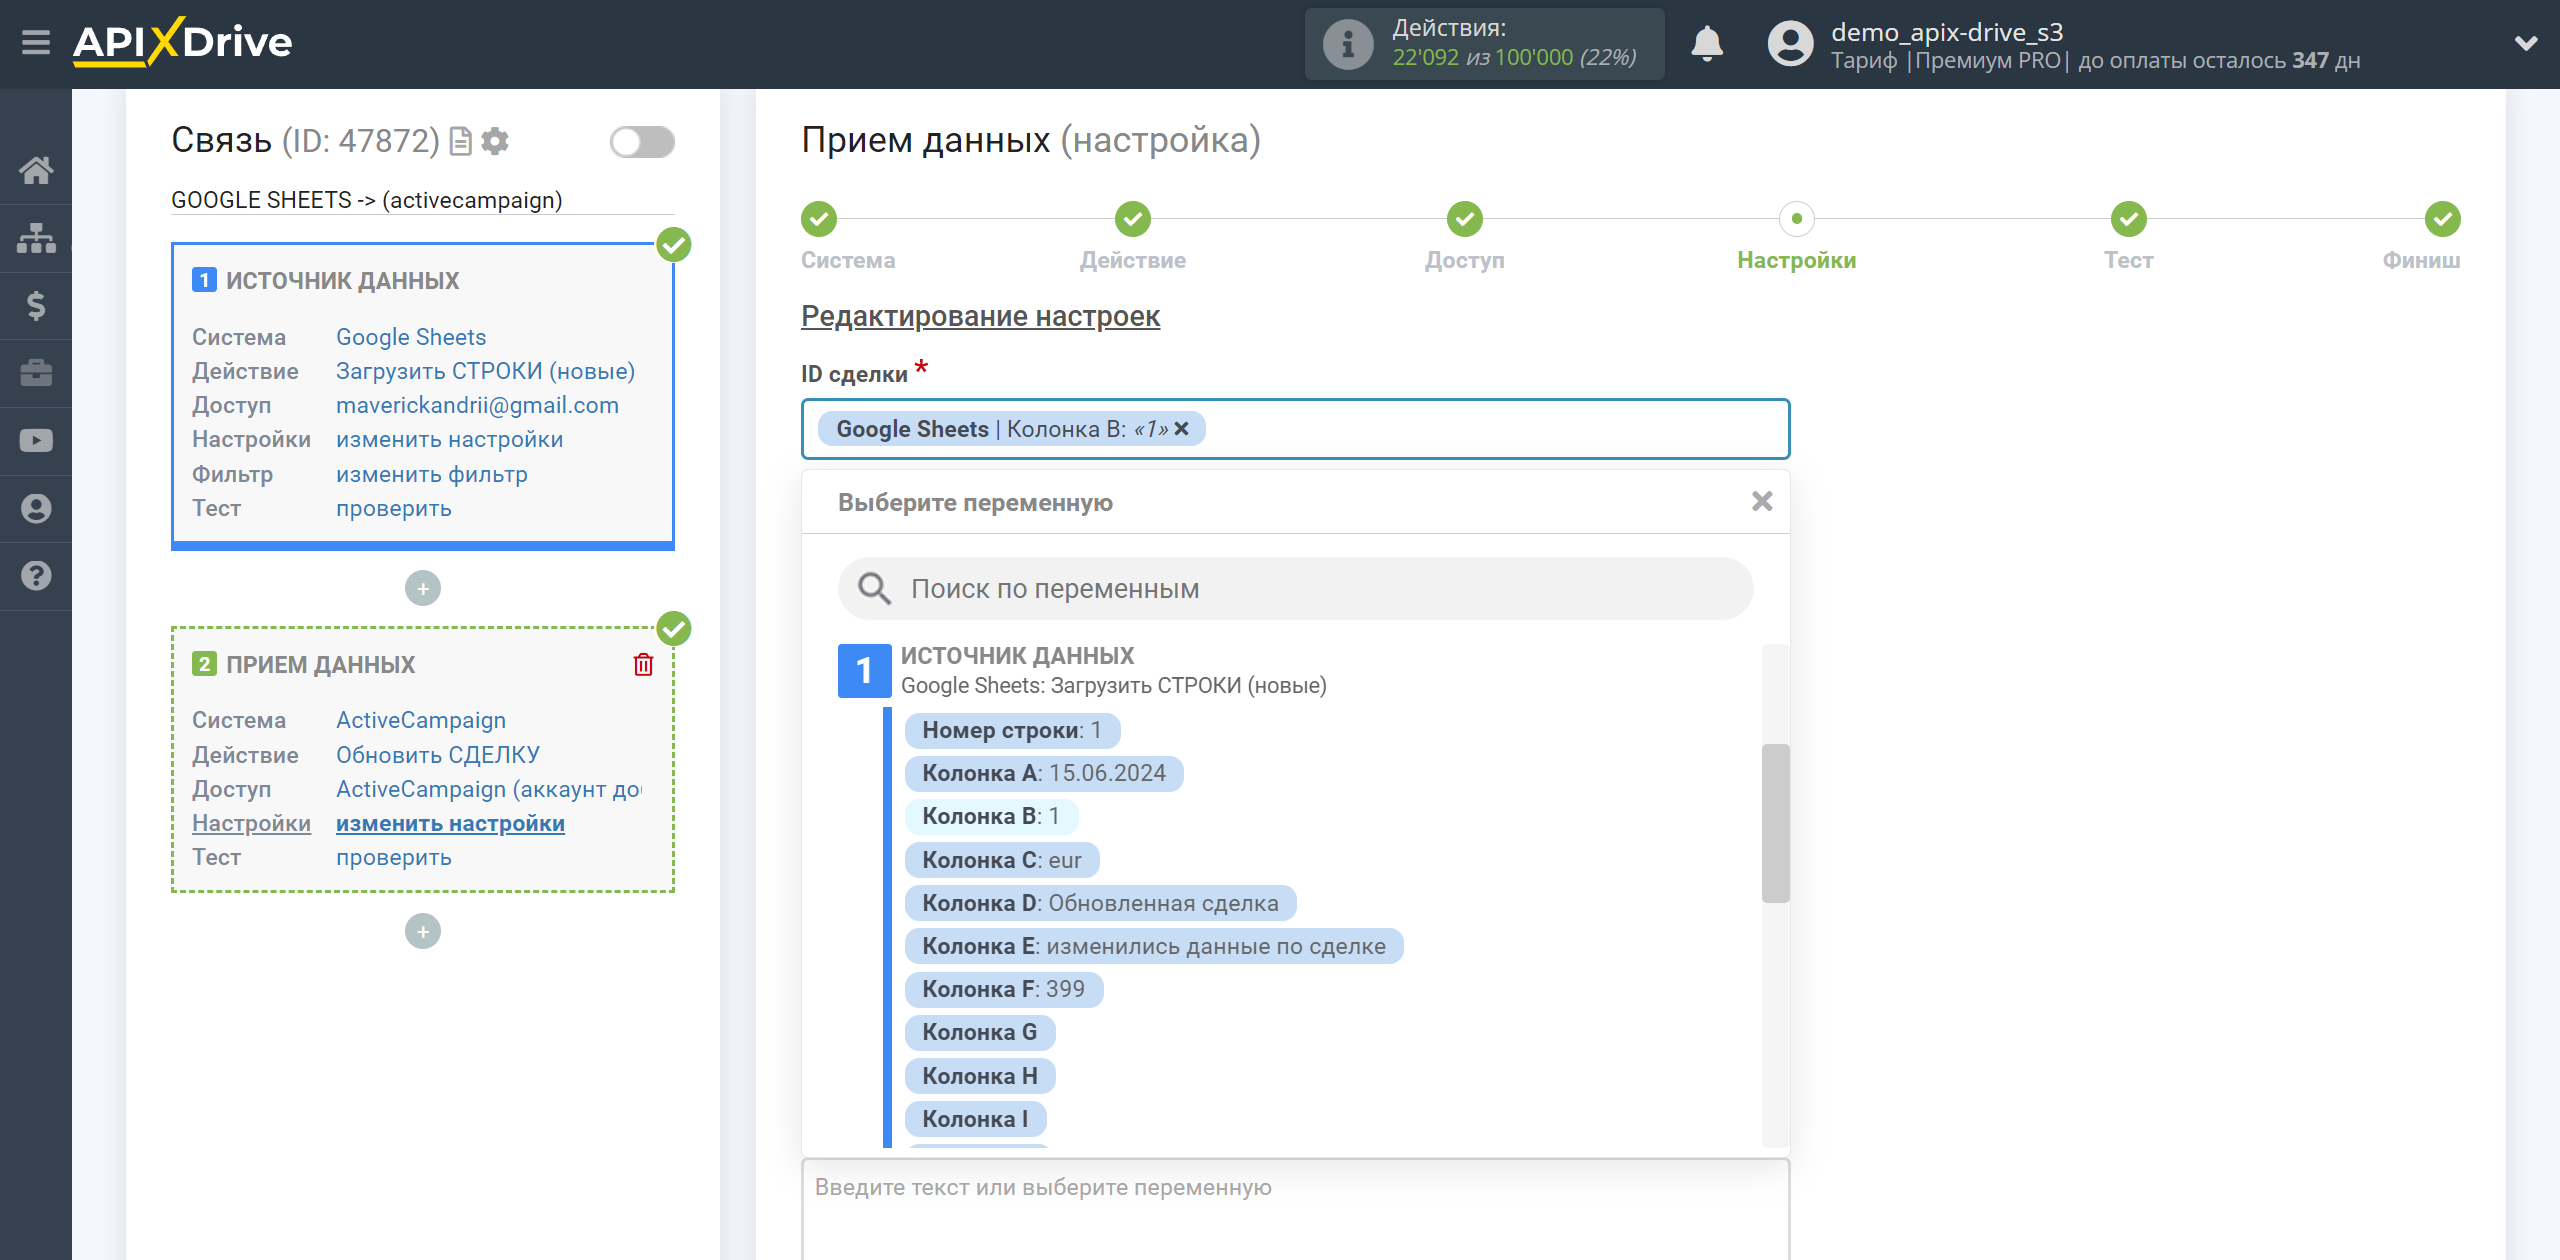Open the briefcase sidebar icon

coord(36,373)
